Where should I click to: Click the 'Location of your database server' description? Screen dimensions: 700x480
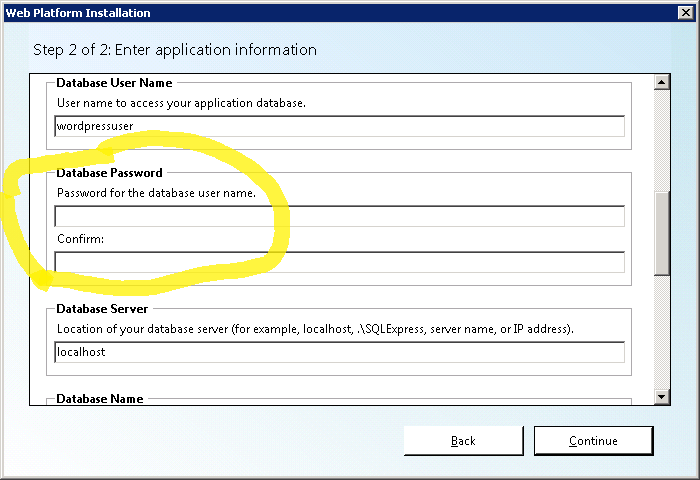point(315,329)
